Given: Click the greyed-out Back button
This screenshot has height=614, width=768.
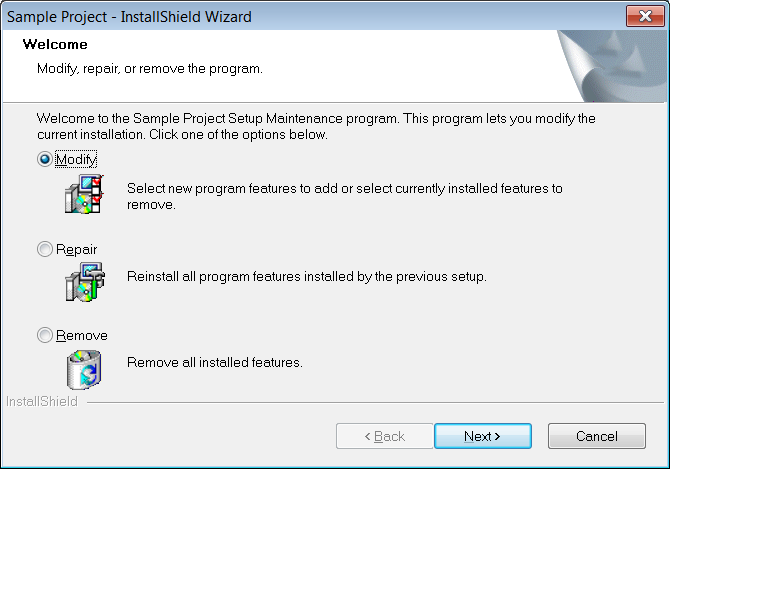Looking at the screenshot, I should click(x=384, y=436).
